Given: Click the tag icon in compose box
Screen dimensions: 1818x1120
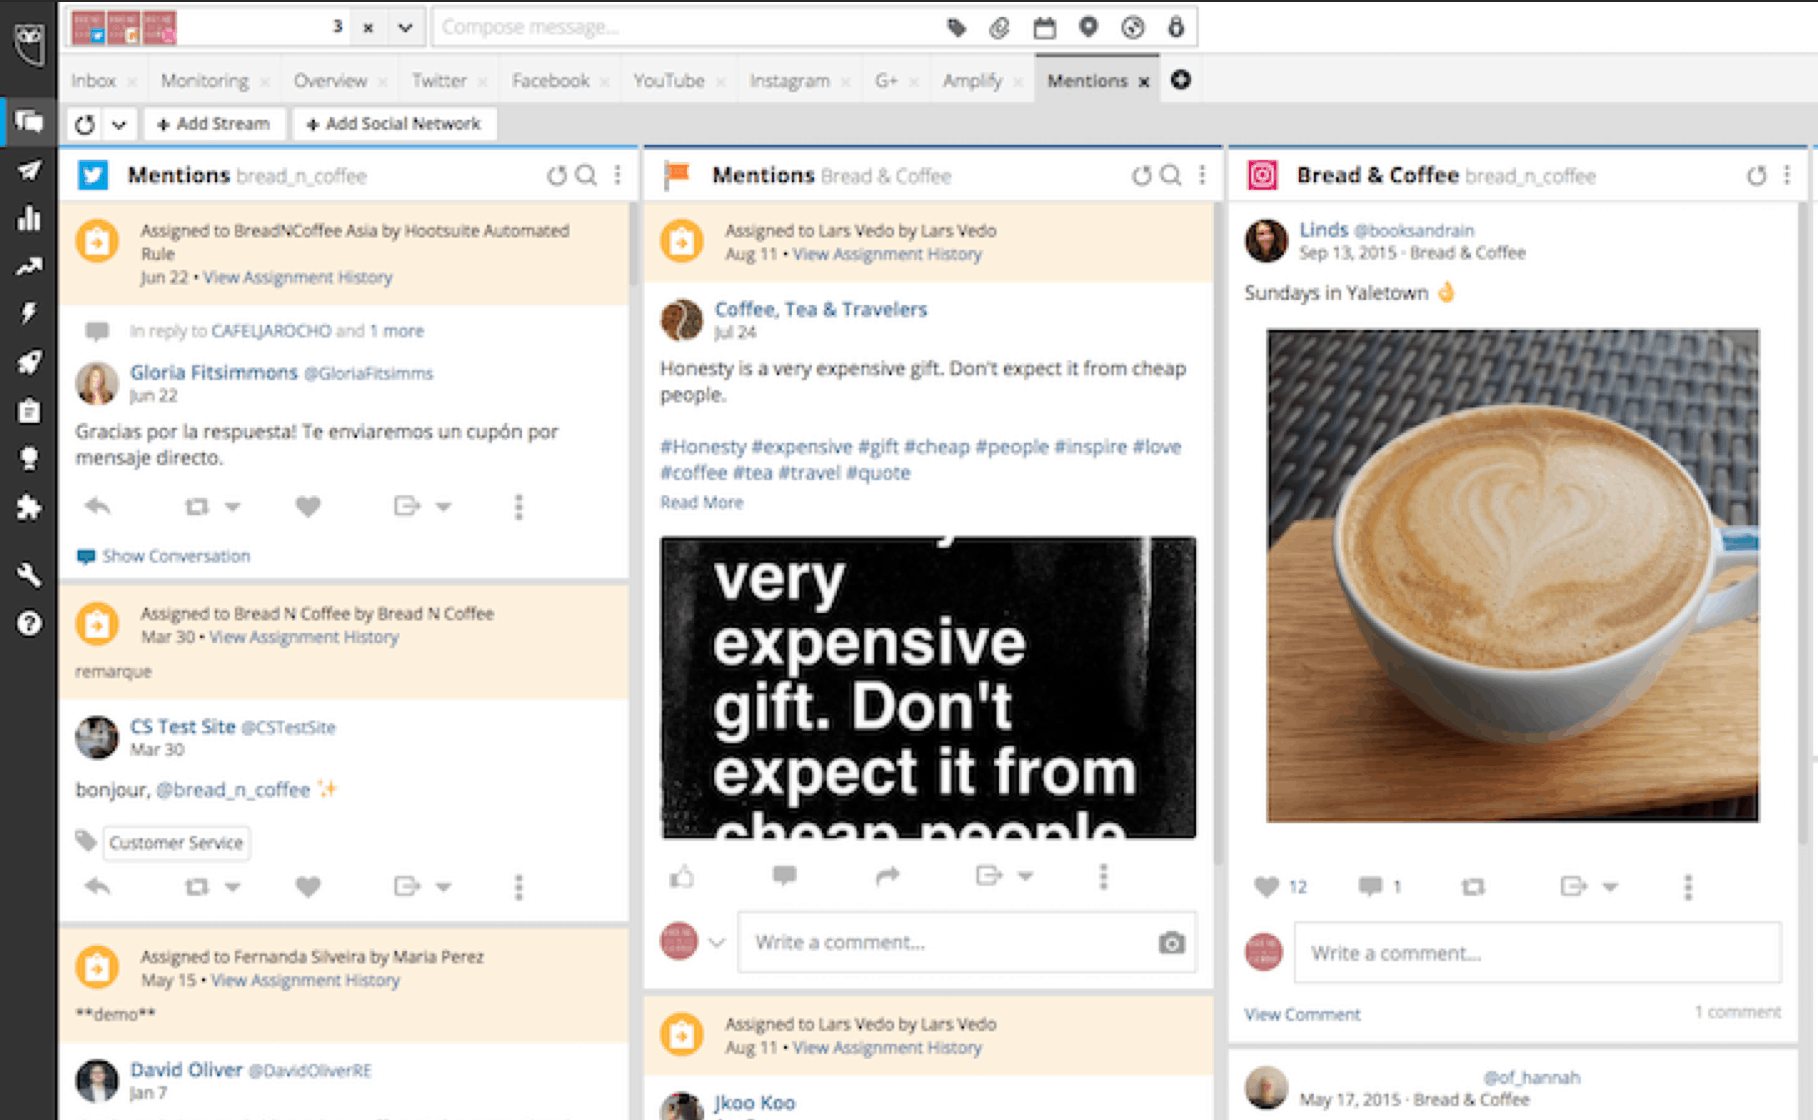Looking at the screenshot, I should point(956,27).
